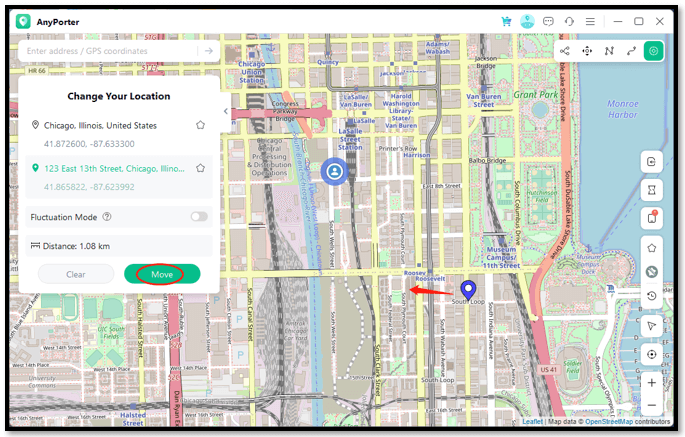Image resolution: width=685 pixels, height=437 pixels.
Task: Click the Move button
Action: pos(162,274)
